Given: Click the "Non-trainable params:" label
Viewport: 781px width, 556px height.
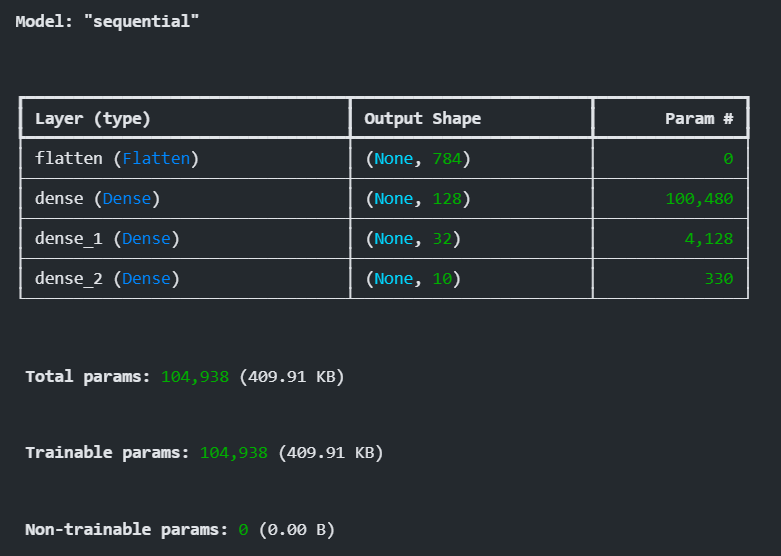Looking at the screenshot, I should [x=127, y=529].
